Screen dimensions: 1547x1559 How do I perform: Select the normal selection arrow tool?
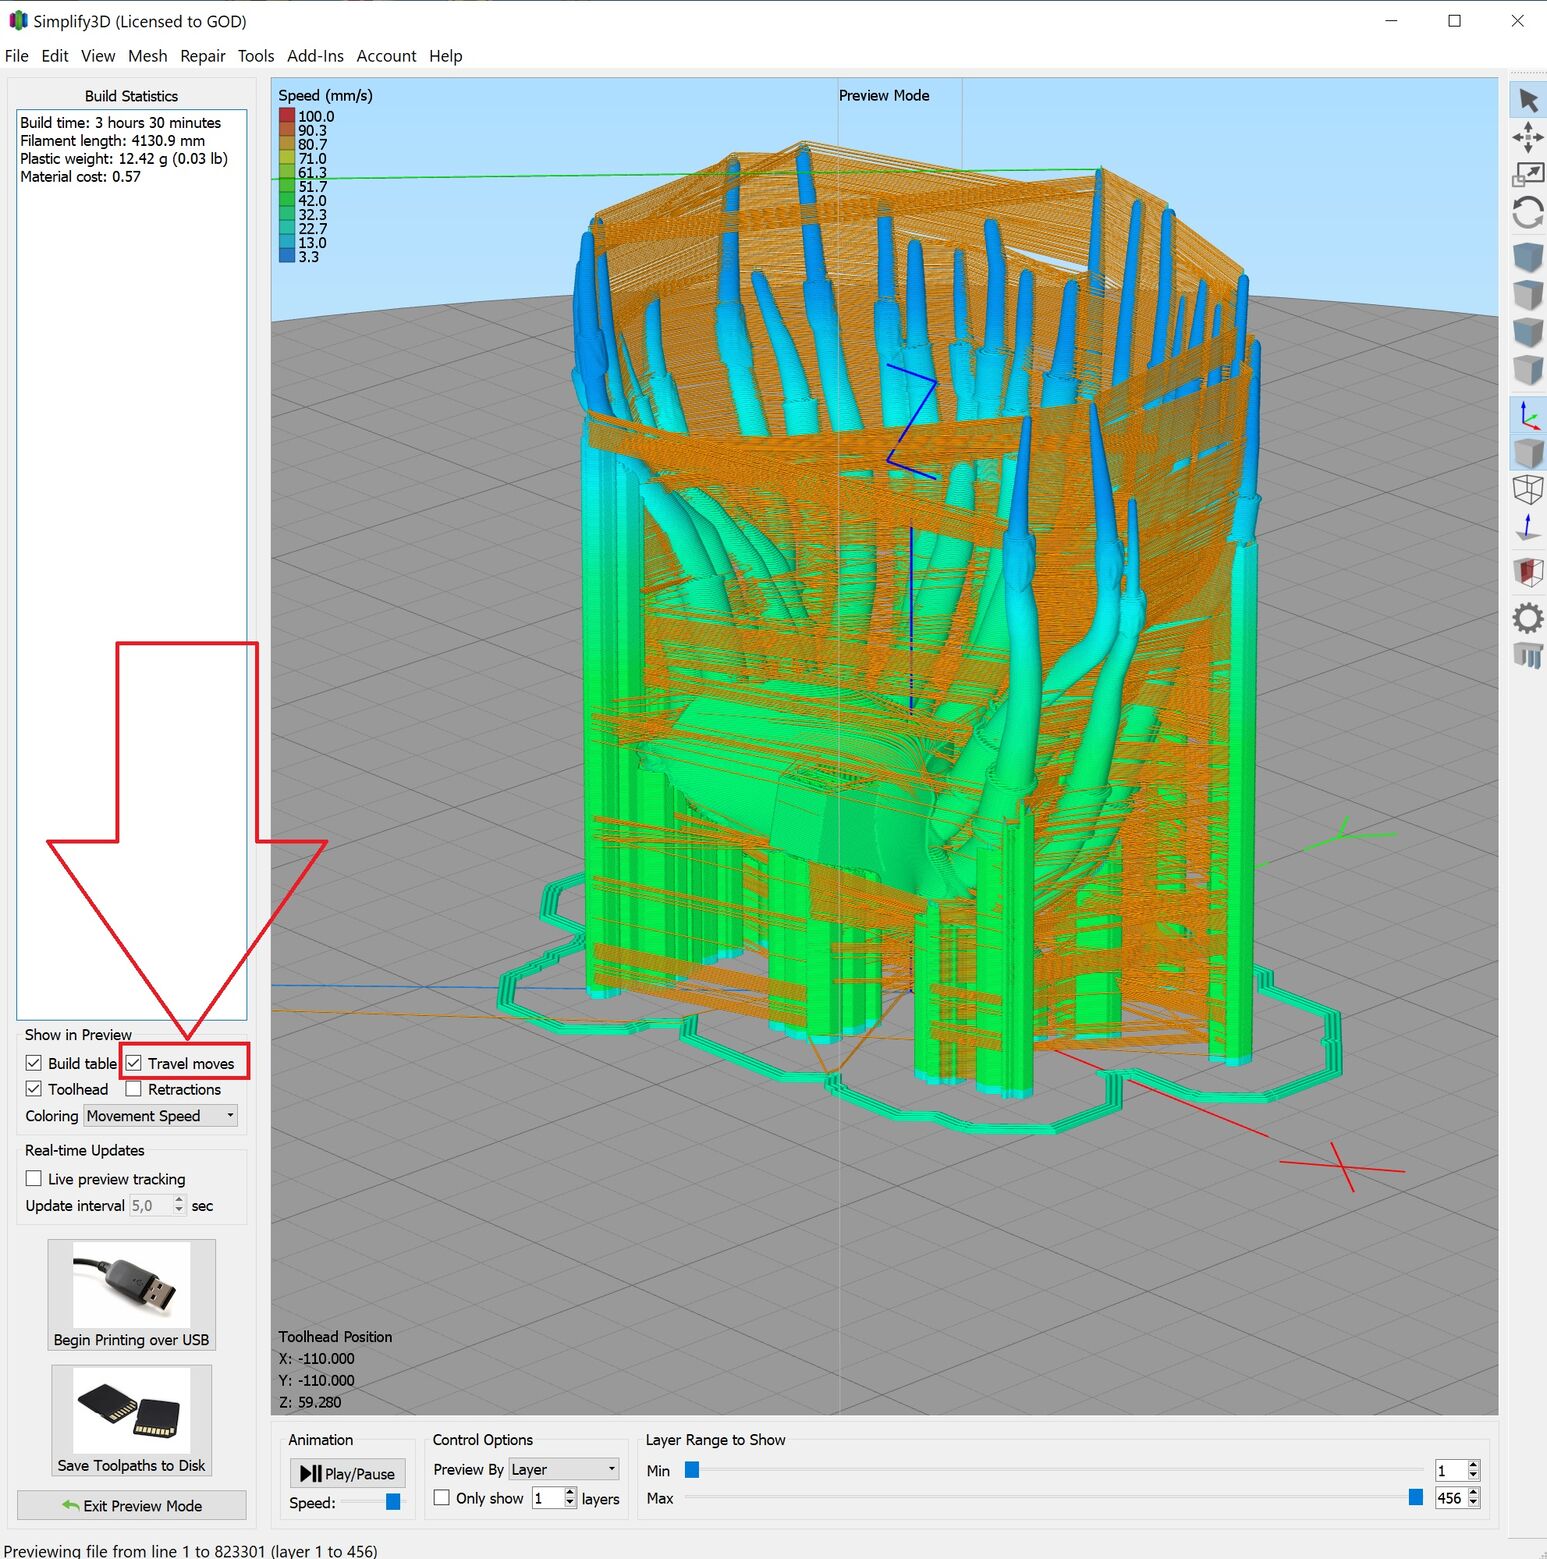(x=1527, y=100)
